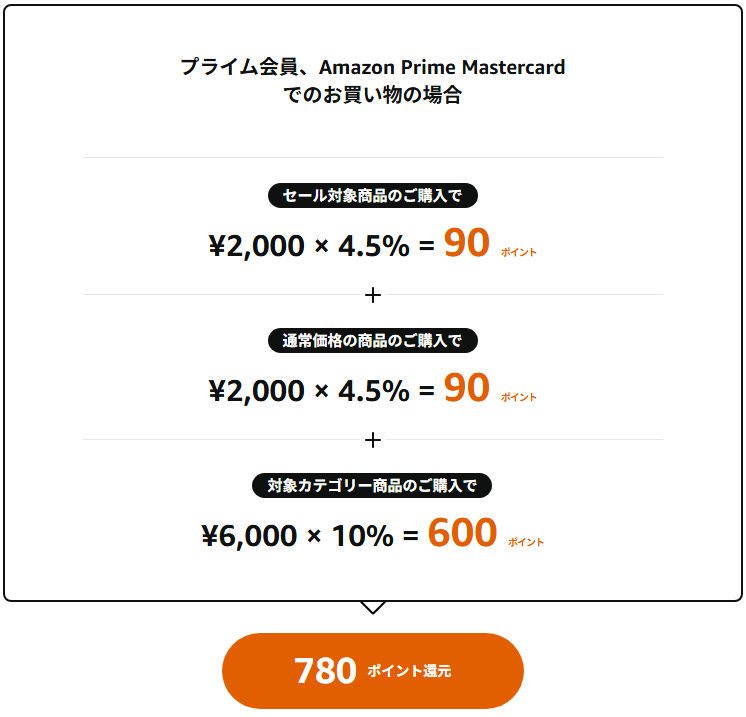Click the ポイント還元 text in orange button

409,671
